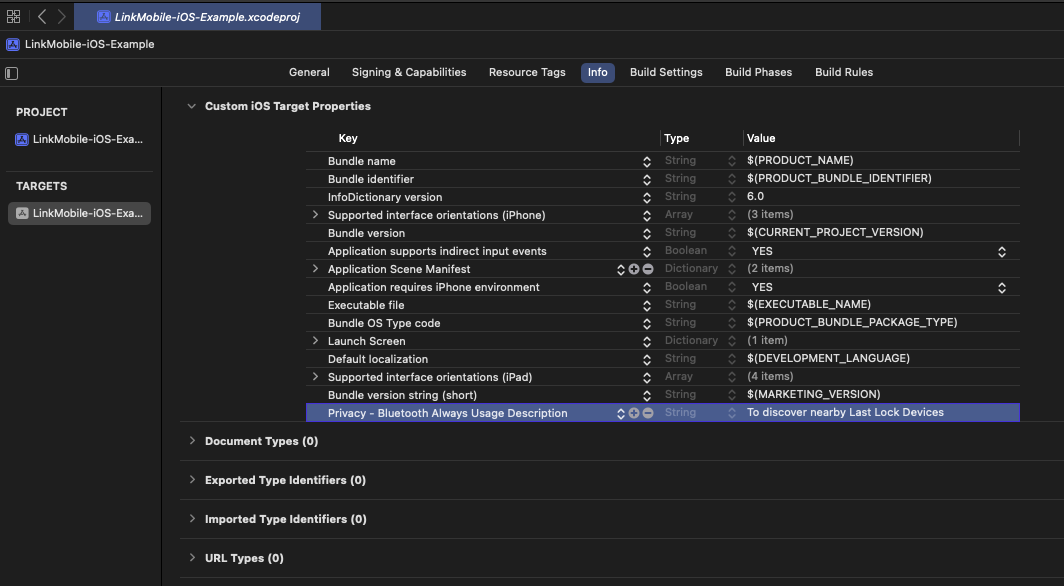Open key stepper for Bundle version row
Viewport: 1064px width, 586px height.
tap(647, 233)
